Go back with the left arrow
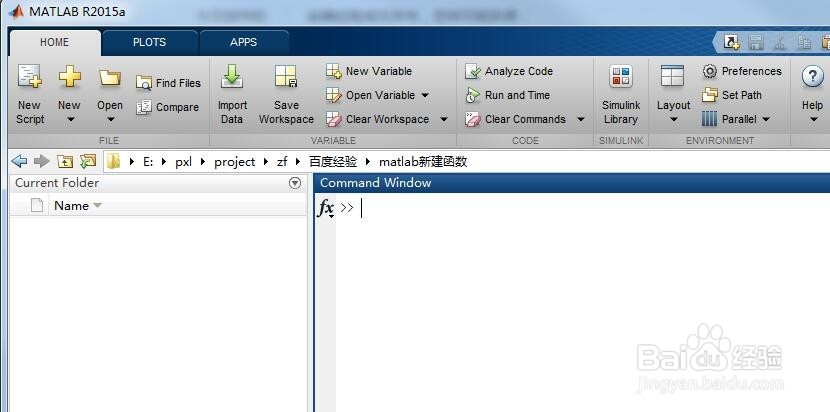The height and width of the screenshot is (412, 830). pos(19,161)
